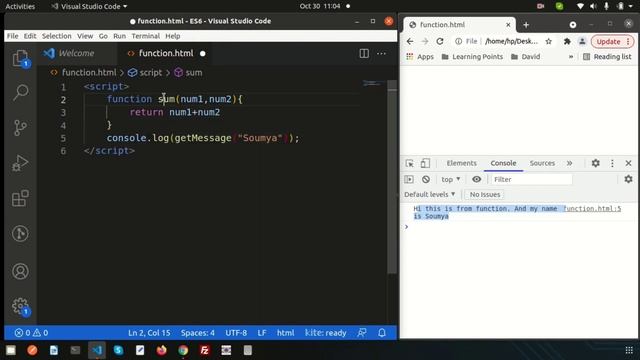Create live expression with eye icon
The width and height of the screenshot is (640, 360).
point(476,179)
